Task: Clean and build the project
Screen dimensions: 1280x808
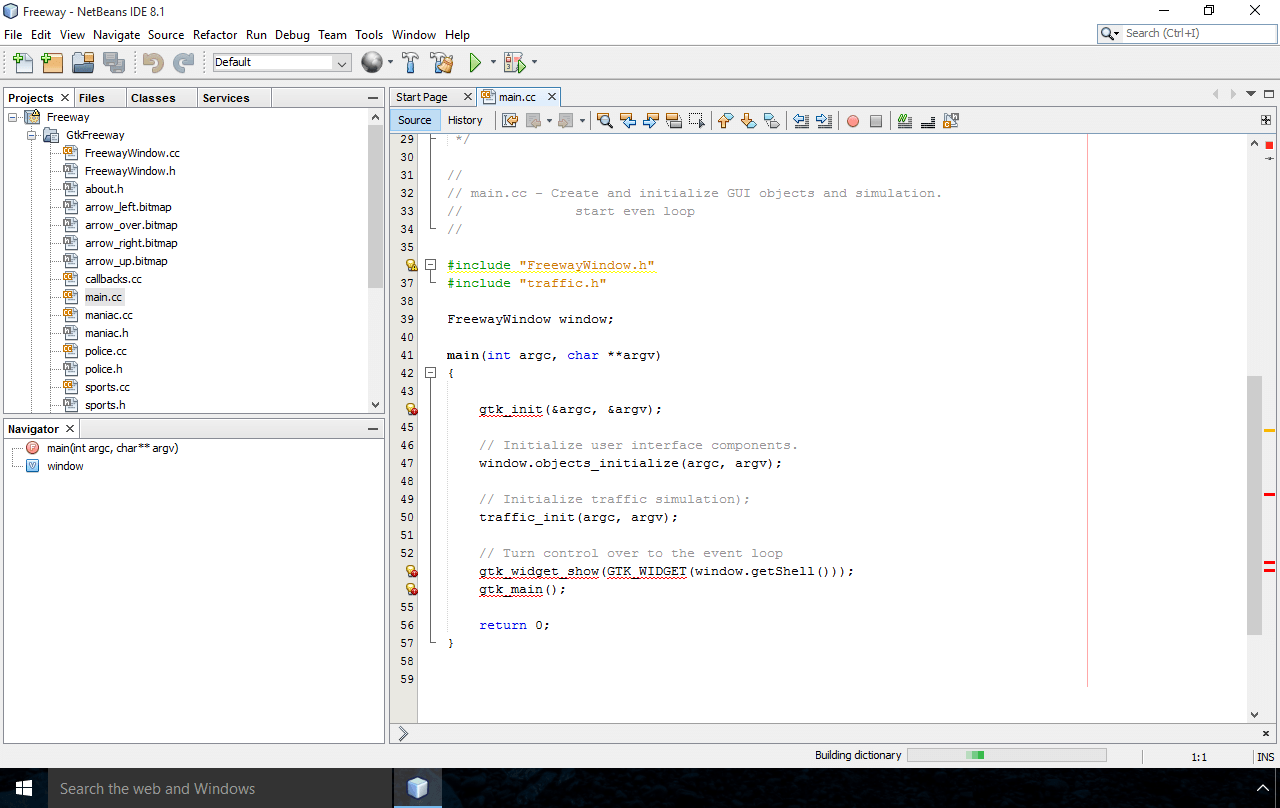Action: (443, 62)
